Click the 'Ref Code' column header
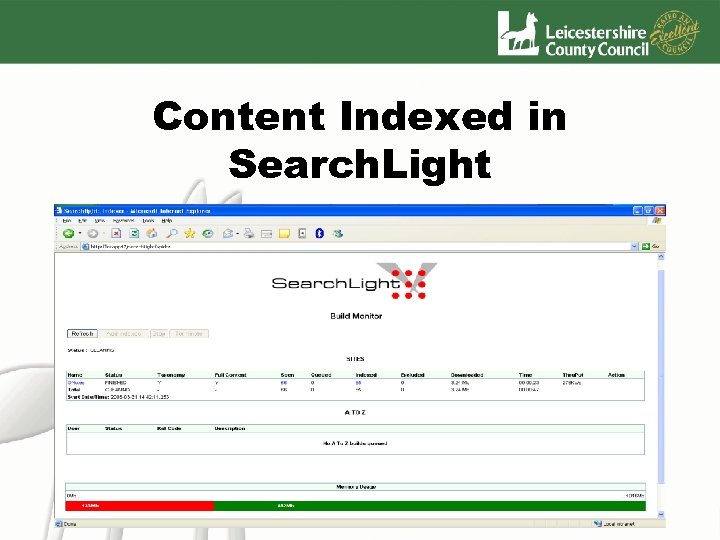The width and height of the screenshot is (720, 540). (x=169, y=428)
